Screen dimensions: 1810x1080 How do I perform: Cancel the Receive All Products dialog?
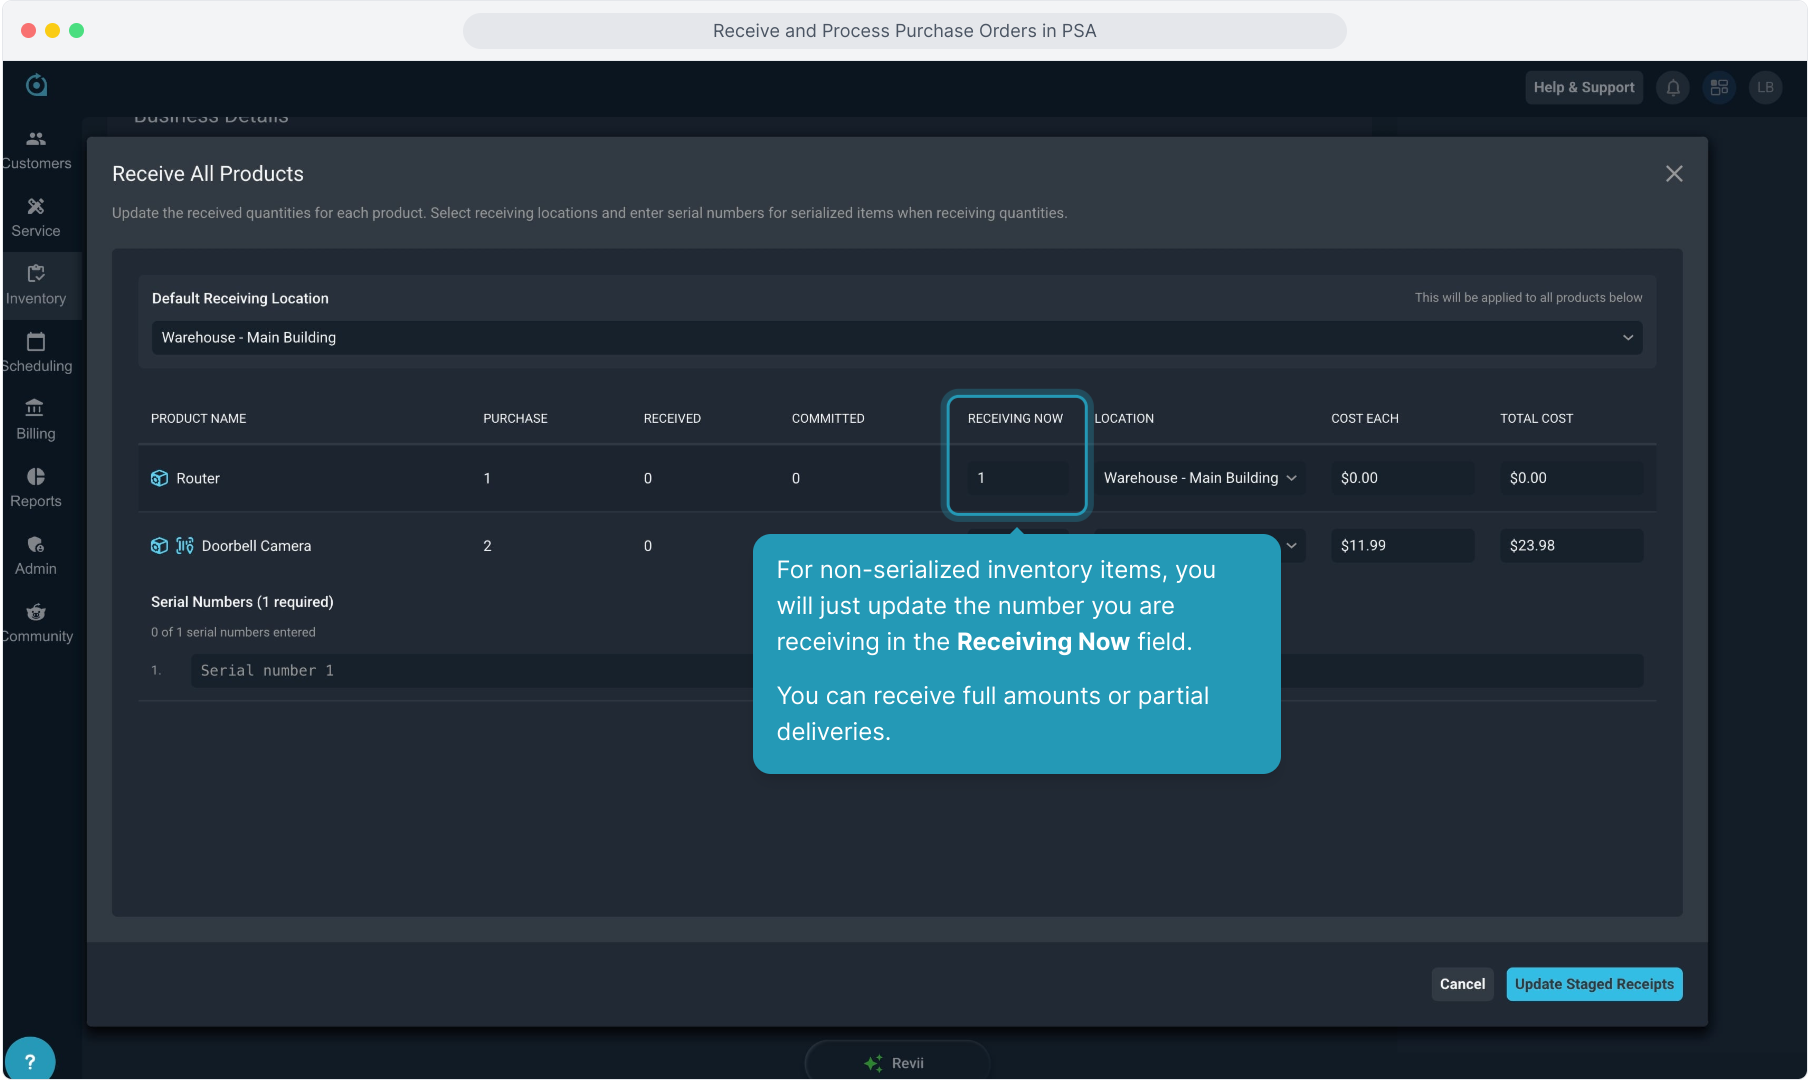click(1462, 984)
